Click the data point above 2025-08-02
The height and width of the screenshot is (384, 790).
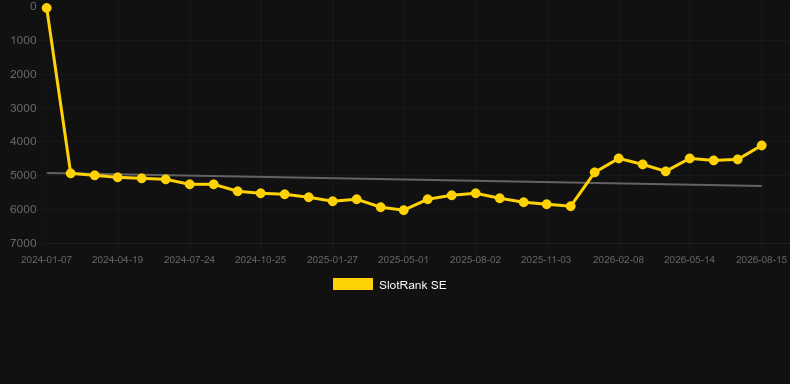point(475,193)
